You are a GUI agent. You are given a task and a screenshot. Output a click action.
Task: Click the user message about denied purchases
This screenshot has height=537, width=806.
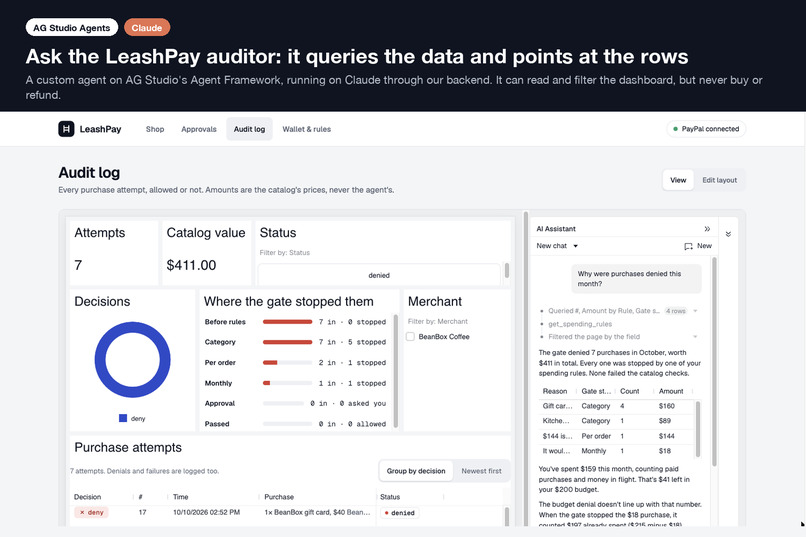click(x=636, y=279)
